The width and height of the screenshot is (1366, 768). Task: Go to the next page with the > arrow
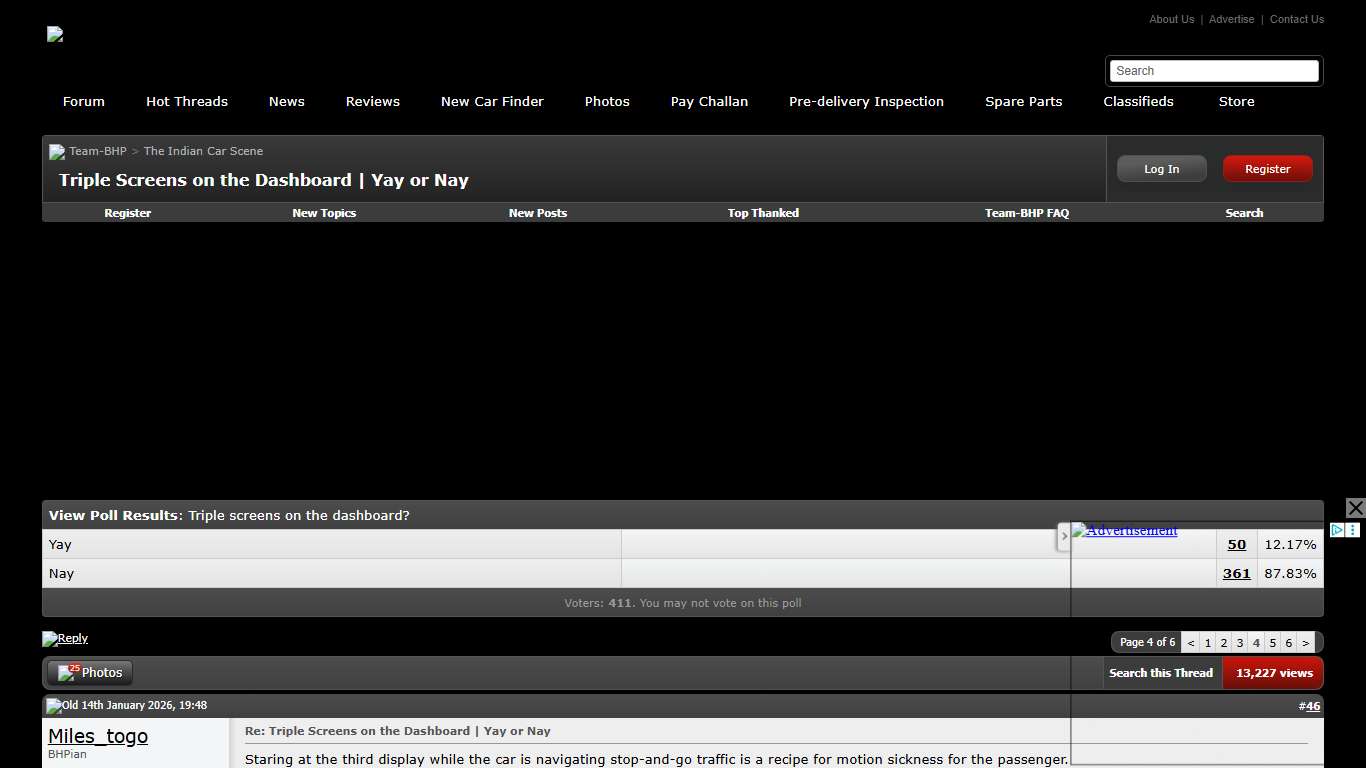pyautogui.click(x=1305, y=642)
